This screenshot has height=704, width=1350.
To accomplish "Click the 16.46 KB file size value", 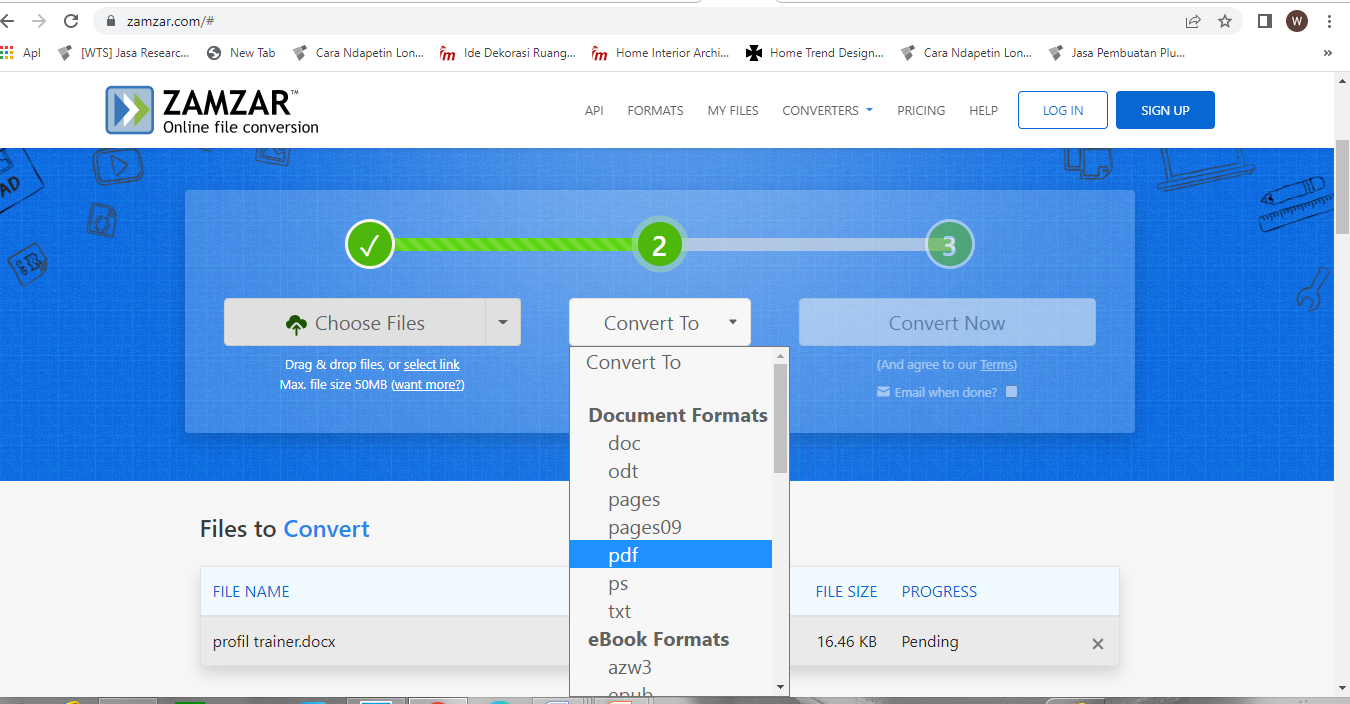I will (x=846, y=642).
